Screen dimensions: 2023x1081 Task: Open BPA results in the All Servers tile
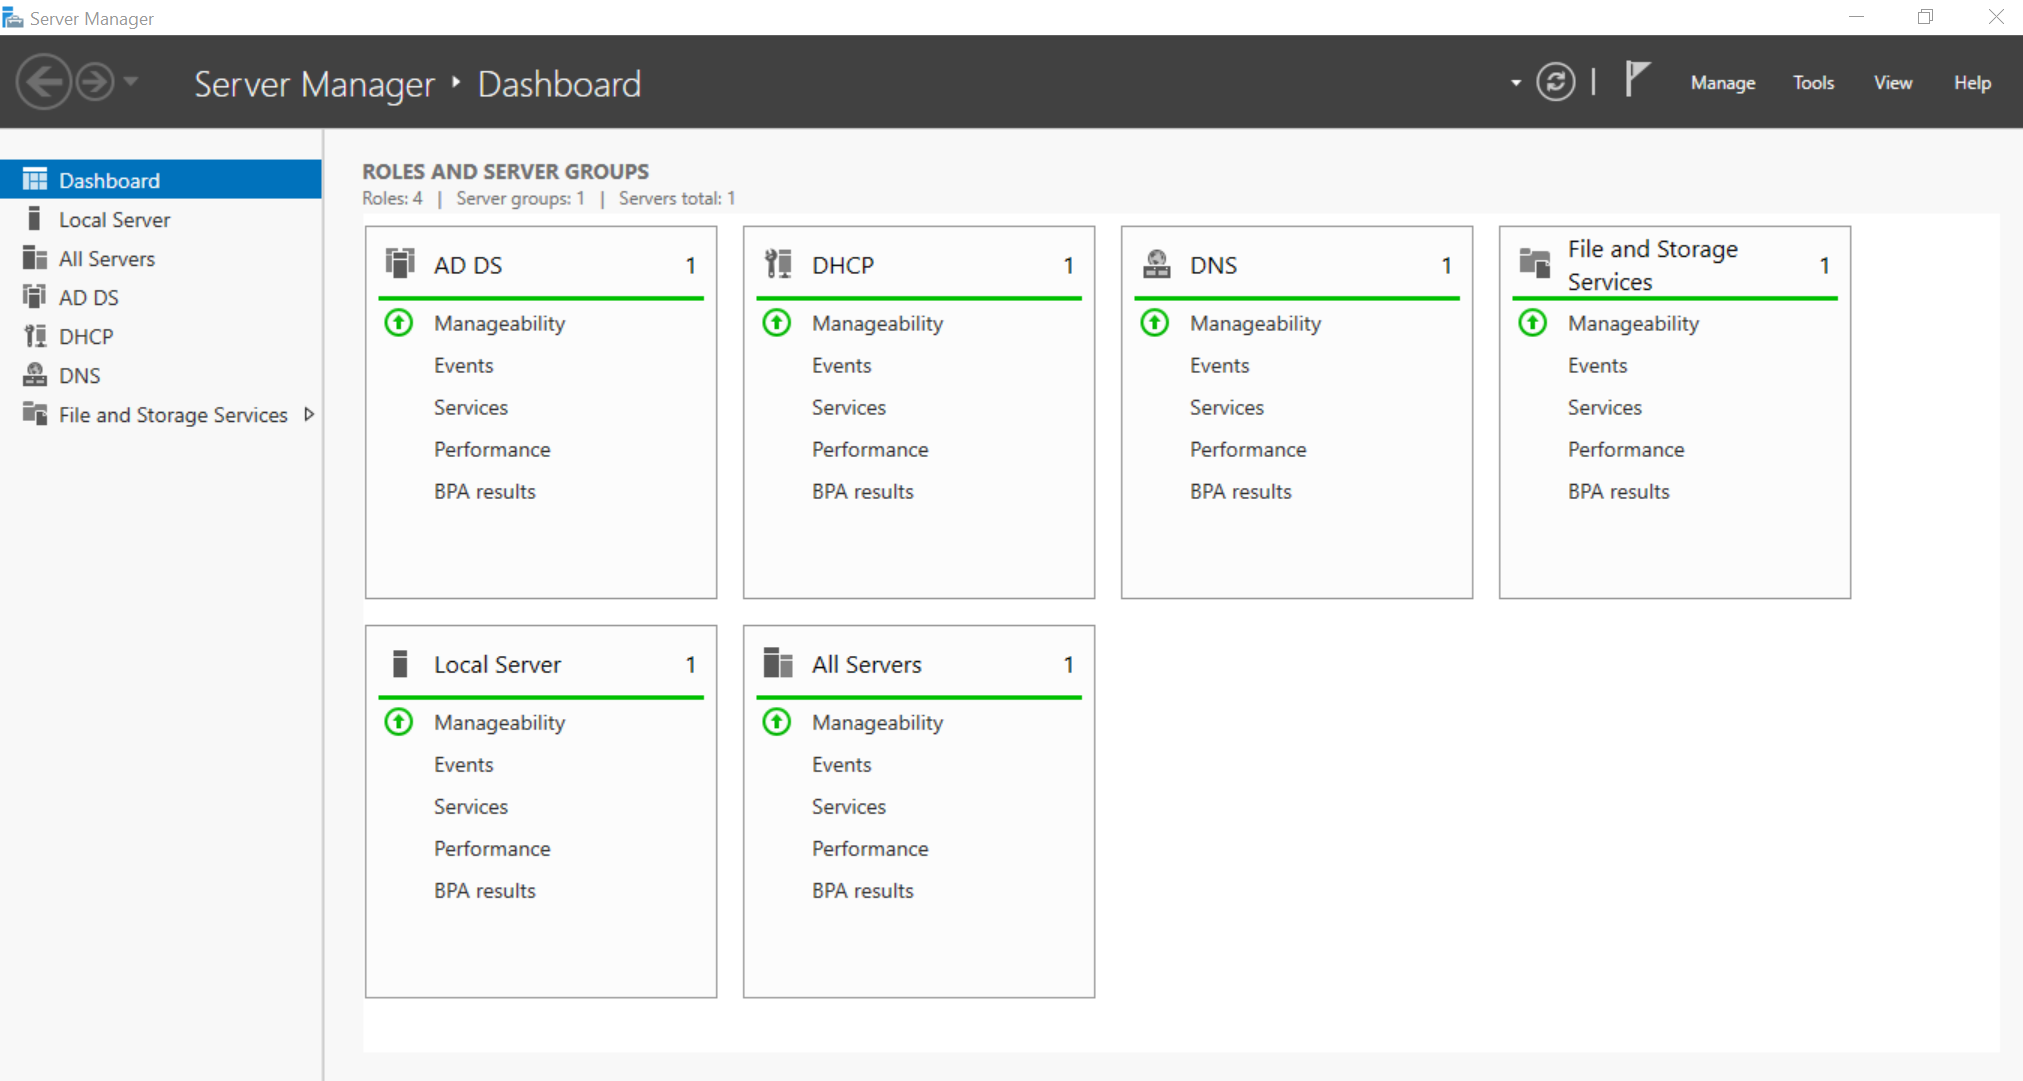tap(862, 890)
